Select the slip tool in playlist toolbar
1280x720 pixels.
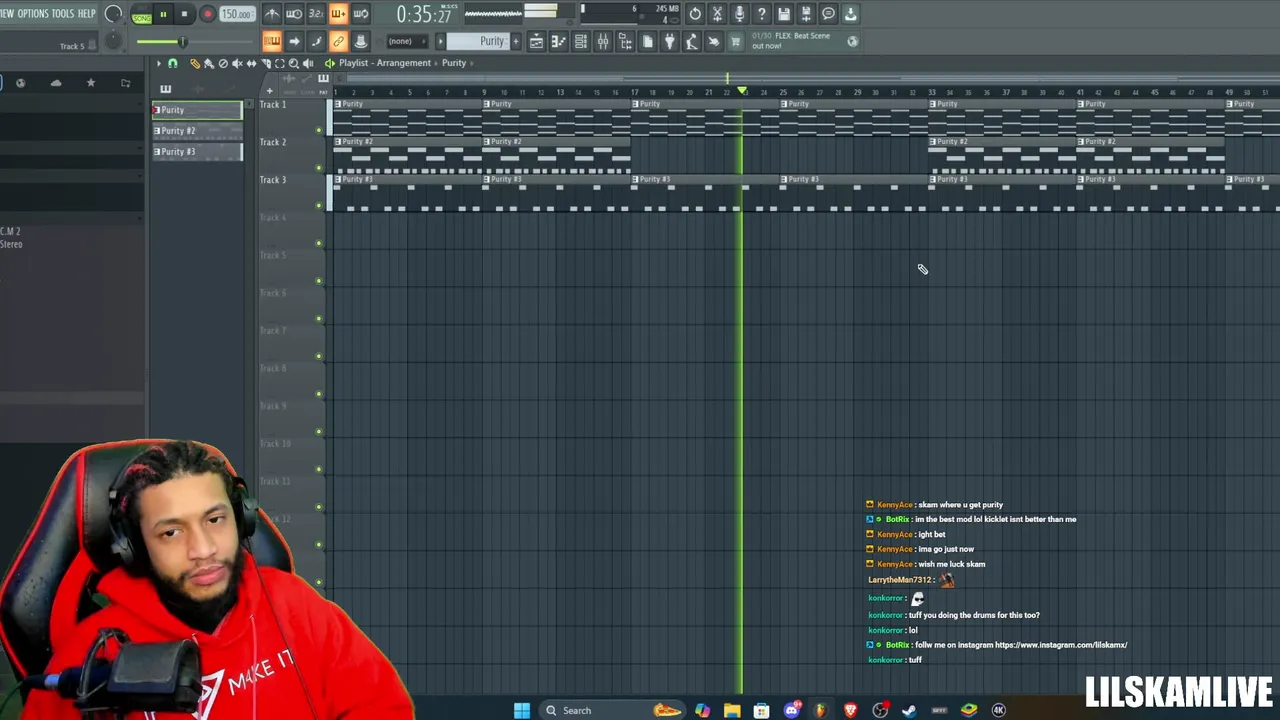click(251, 63)
